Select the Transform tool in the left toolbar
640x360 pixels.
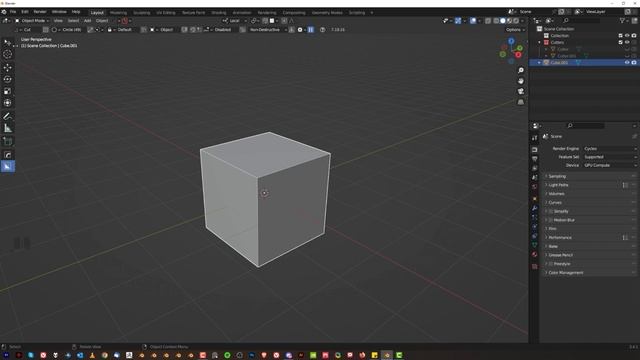(7, 103)
